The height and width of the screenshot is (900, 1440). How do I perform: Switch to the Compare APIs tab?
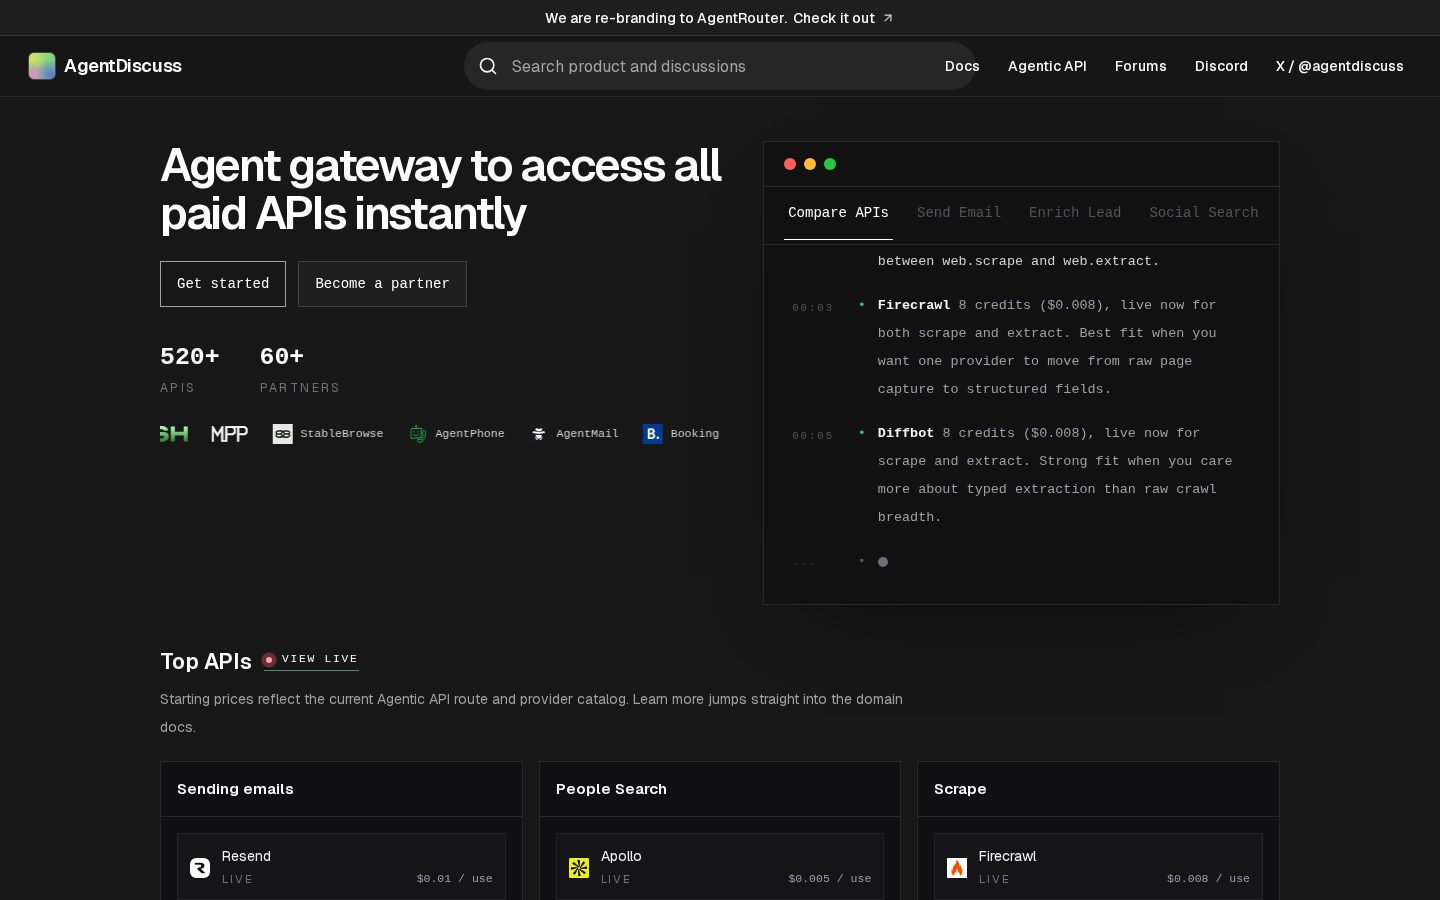pyautogui.click(x=838, y=213)
